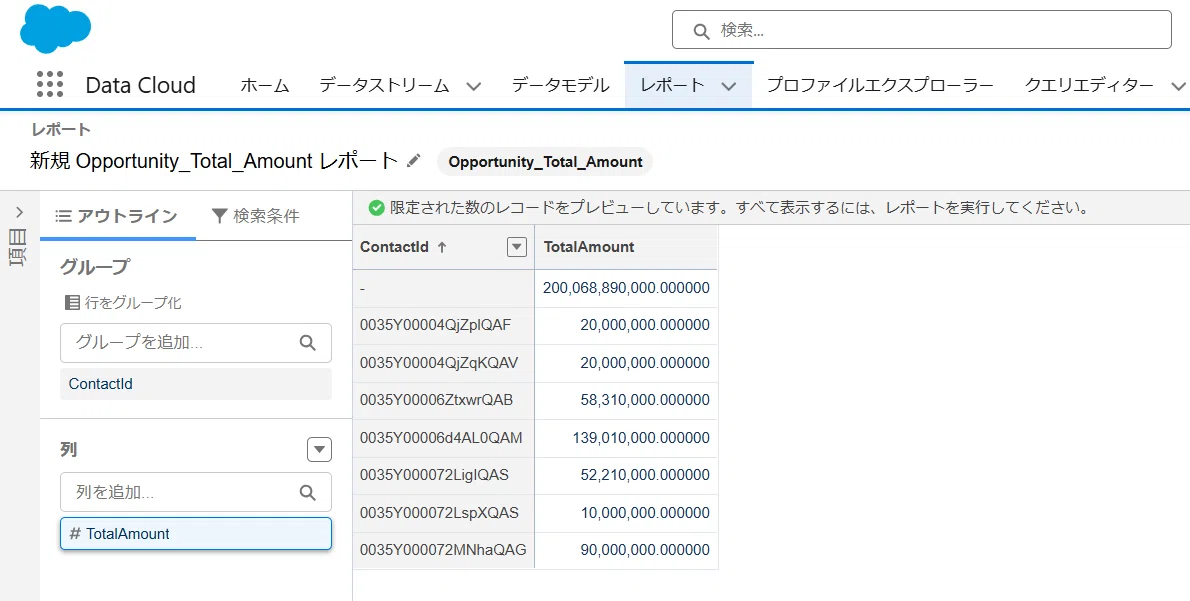
Task: Open the クエリエディター tab
Action: (1089, 85)
